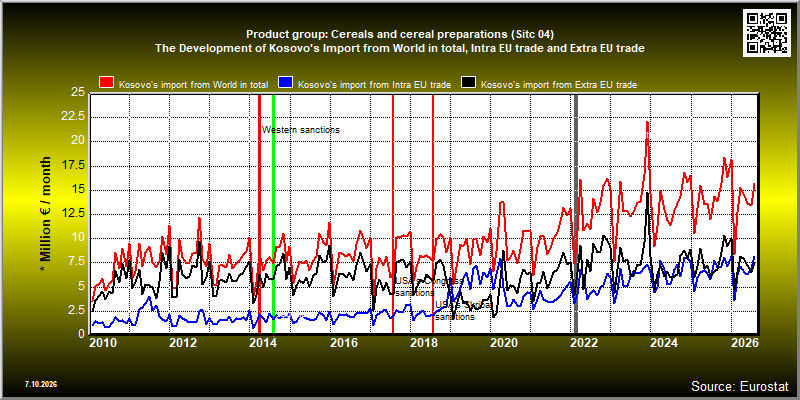Click the green vertical marker line
The width and height of the screenshot is (800, 400).
click(x=273, y=214)
